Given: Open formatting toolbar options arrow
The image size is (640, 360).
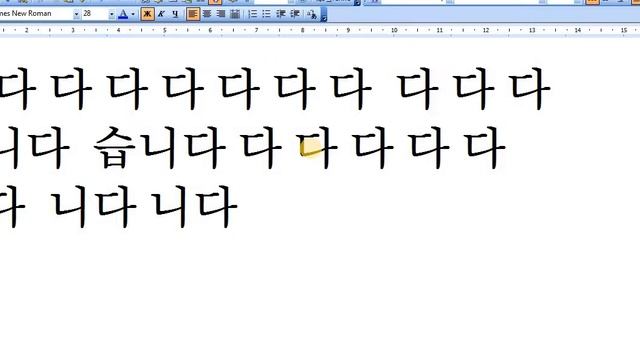Looking at the screenshot, I should (x=324, y=15).
